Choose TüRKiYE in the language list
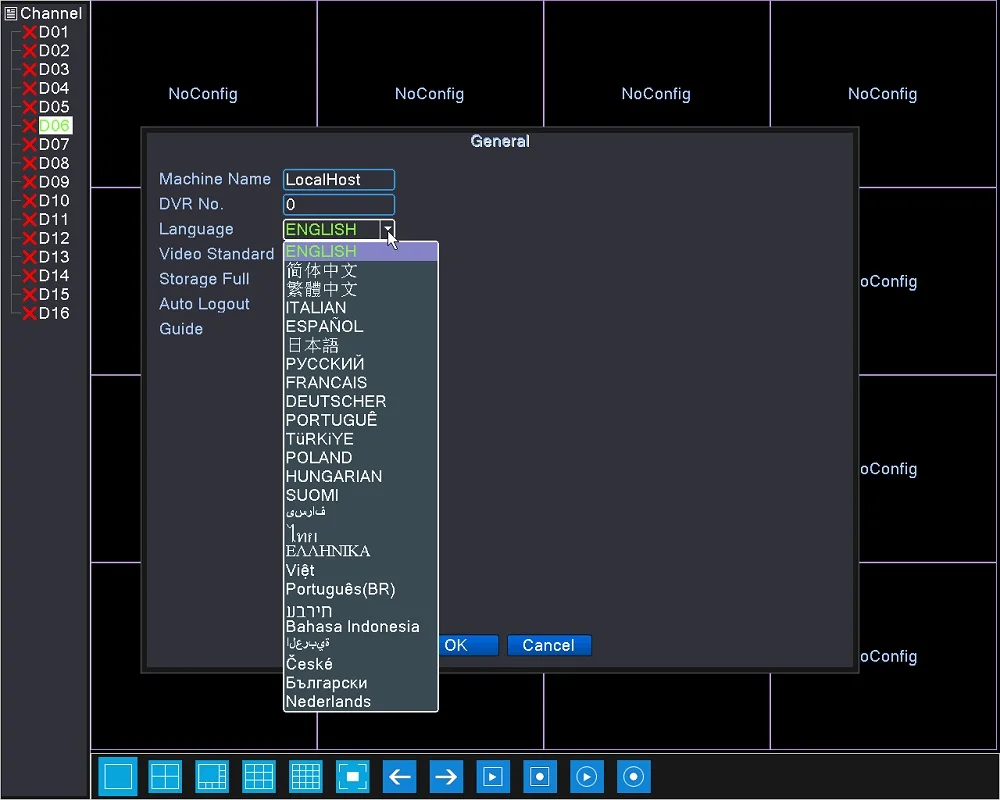Image resolution: width=1000 pixels, height=800 pixels. point(360,439)
